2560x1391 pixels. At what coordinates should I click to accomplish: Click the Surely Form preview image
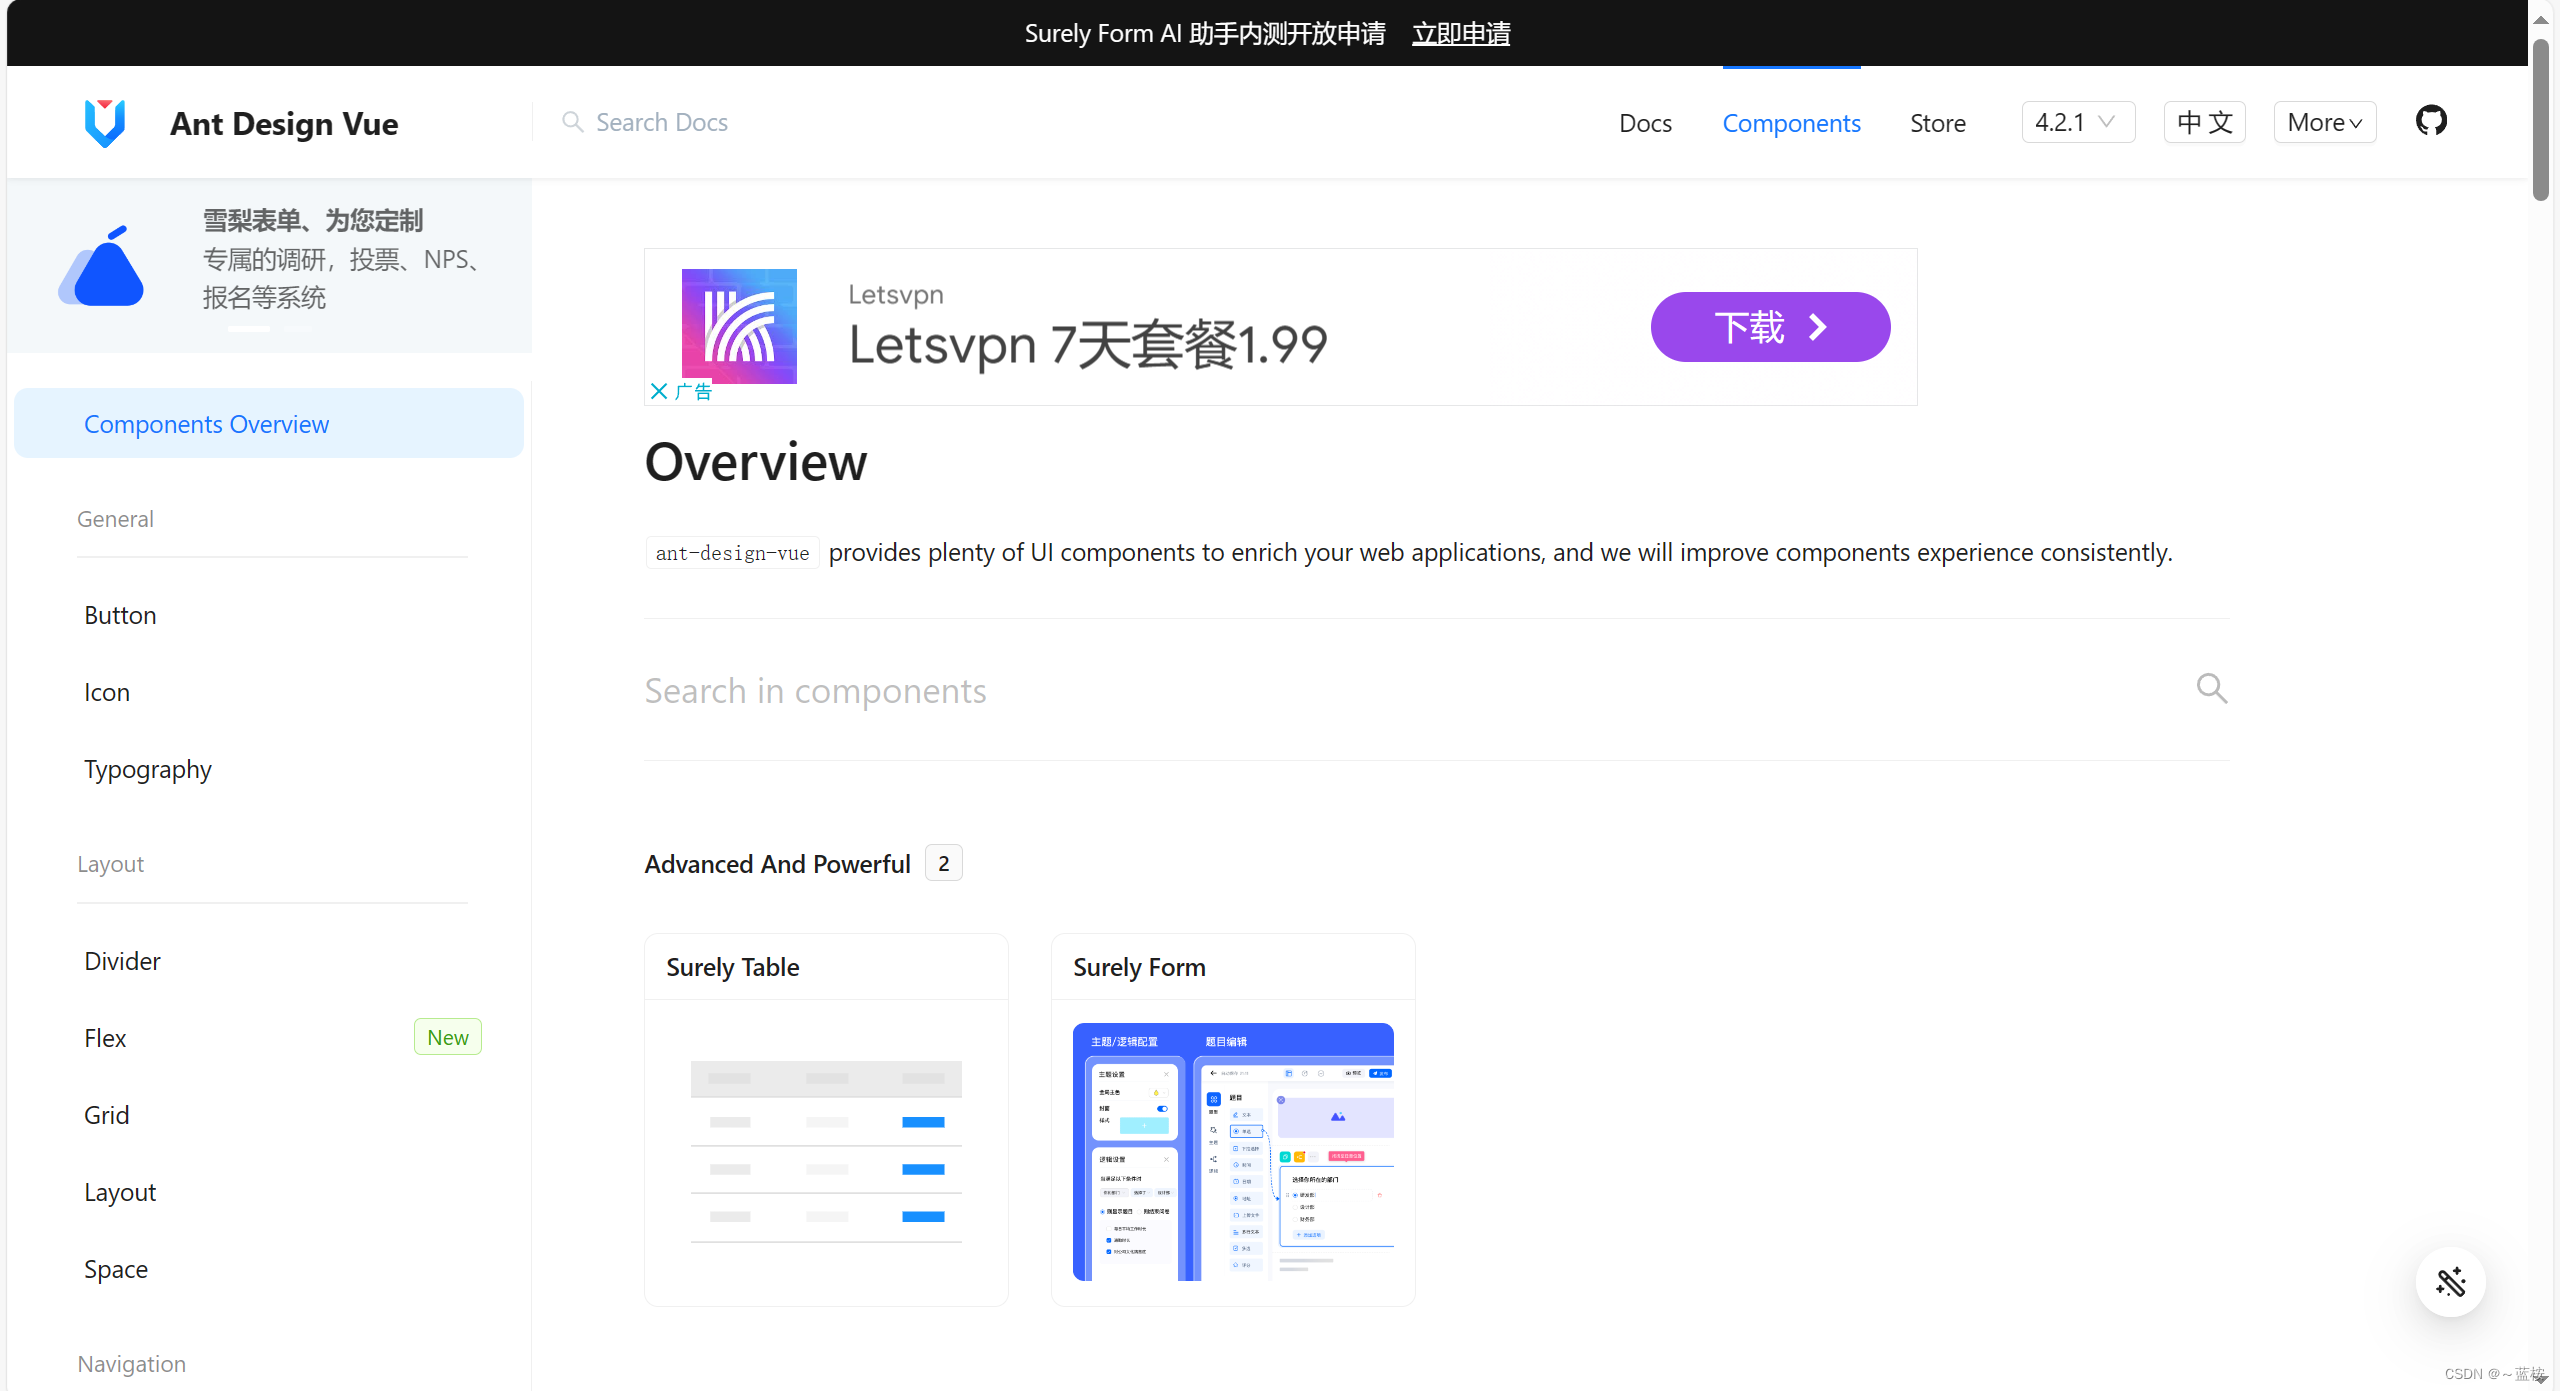[x=1233, y=1151]
